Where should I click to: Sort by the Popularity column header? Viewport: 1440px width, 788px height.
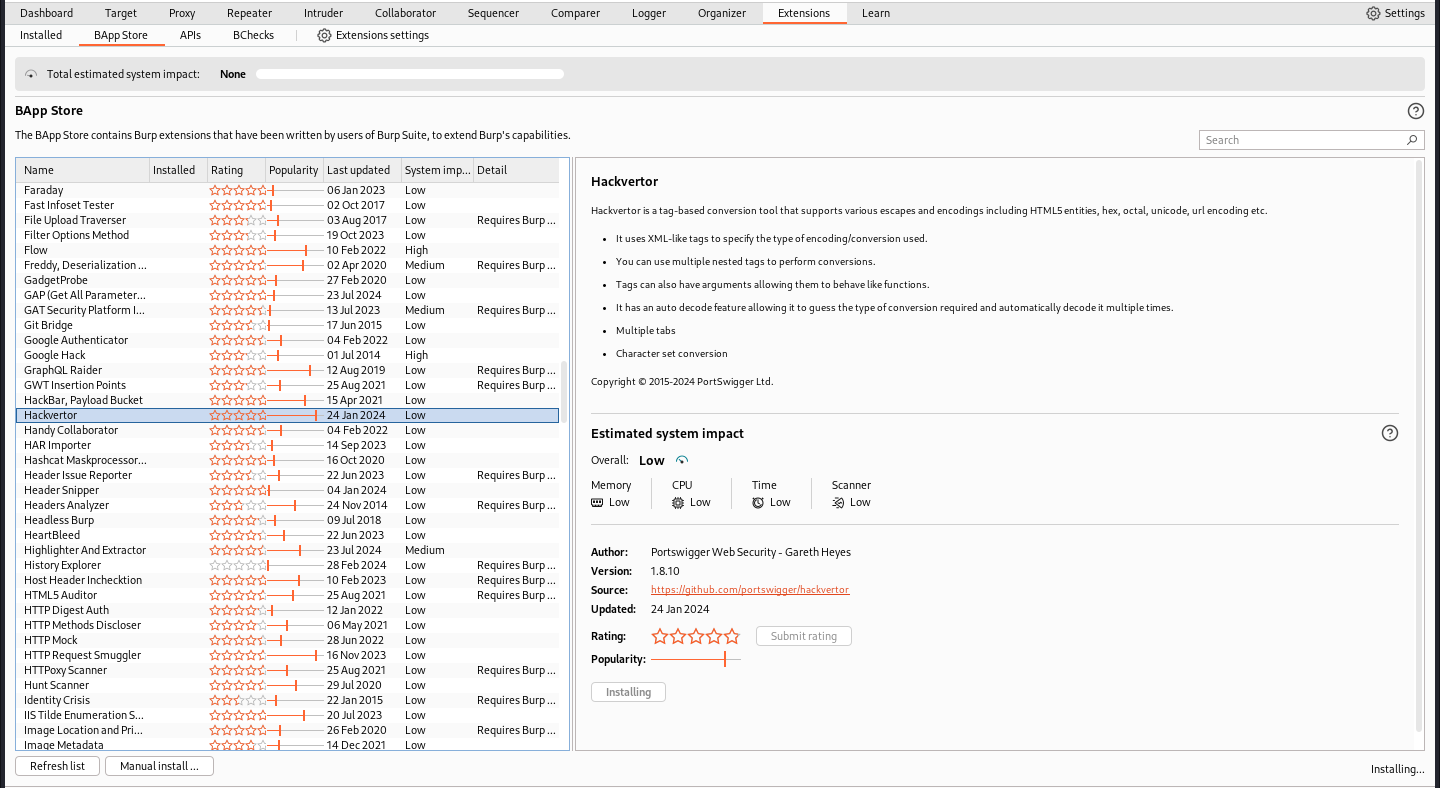294,170
